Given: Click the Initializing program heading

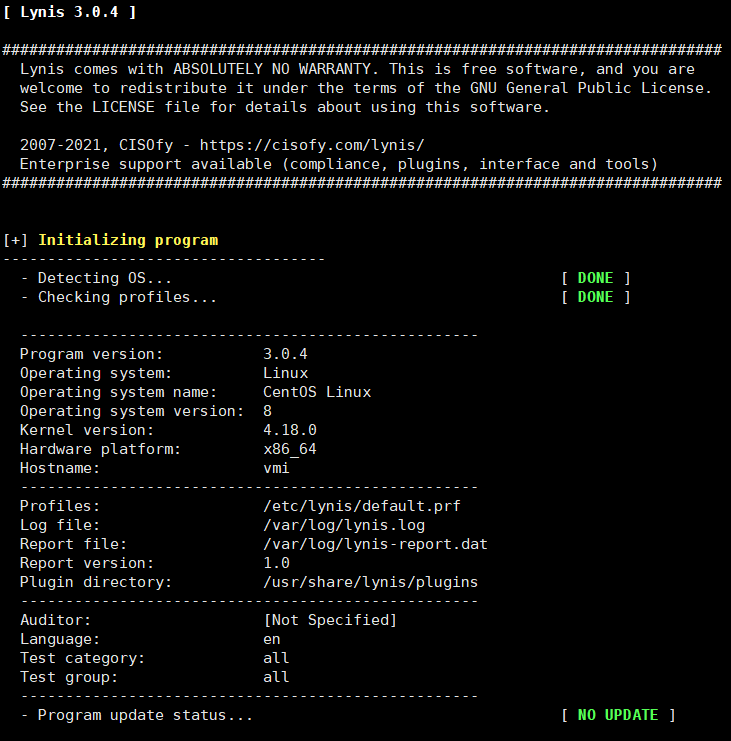Looking at the screenshot, I should [128, 240].
